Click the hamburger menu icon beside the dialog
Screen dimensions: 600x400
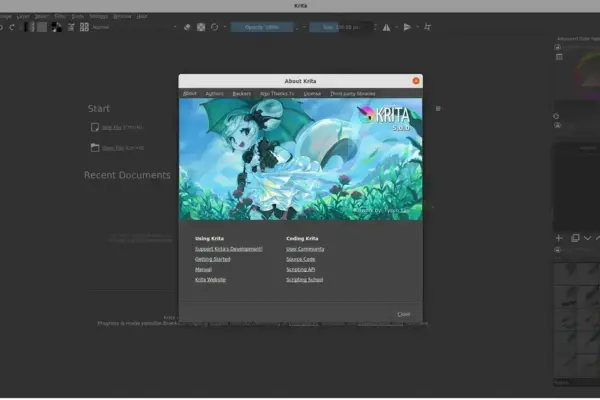tap(438, 109)
